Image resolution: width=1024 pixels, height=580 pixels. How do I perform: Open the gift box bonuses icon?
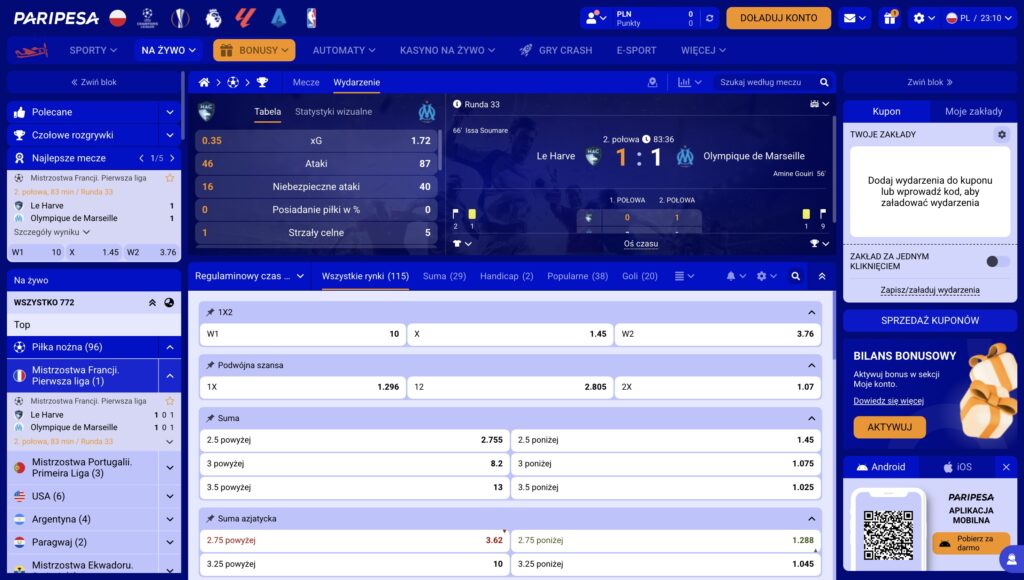pos(890,18)
